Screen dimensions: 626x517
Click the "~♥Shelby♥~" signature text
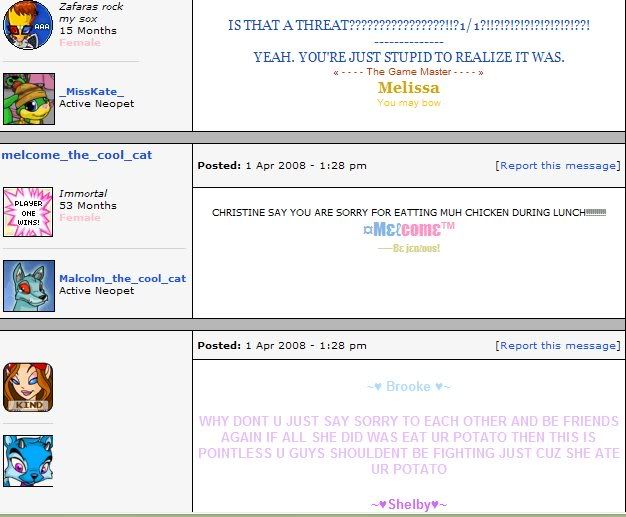coord(408,504)
